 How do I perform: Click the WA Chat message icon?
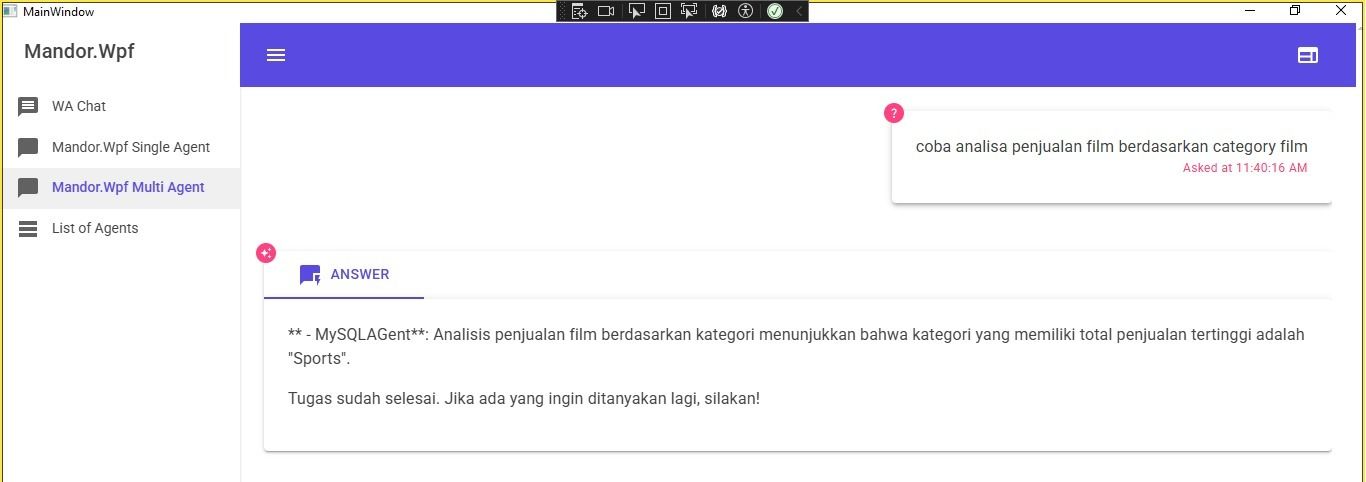(x=28, y=107)
